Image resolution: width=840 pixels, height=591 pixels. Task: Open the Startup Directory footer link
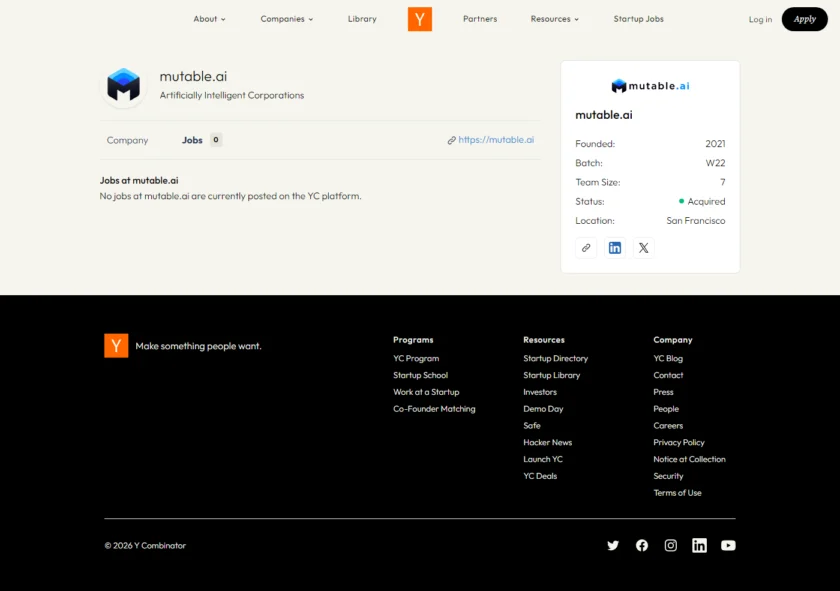(556, 358)
